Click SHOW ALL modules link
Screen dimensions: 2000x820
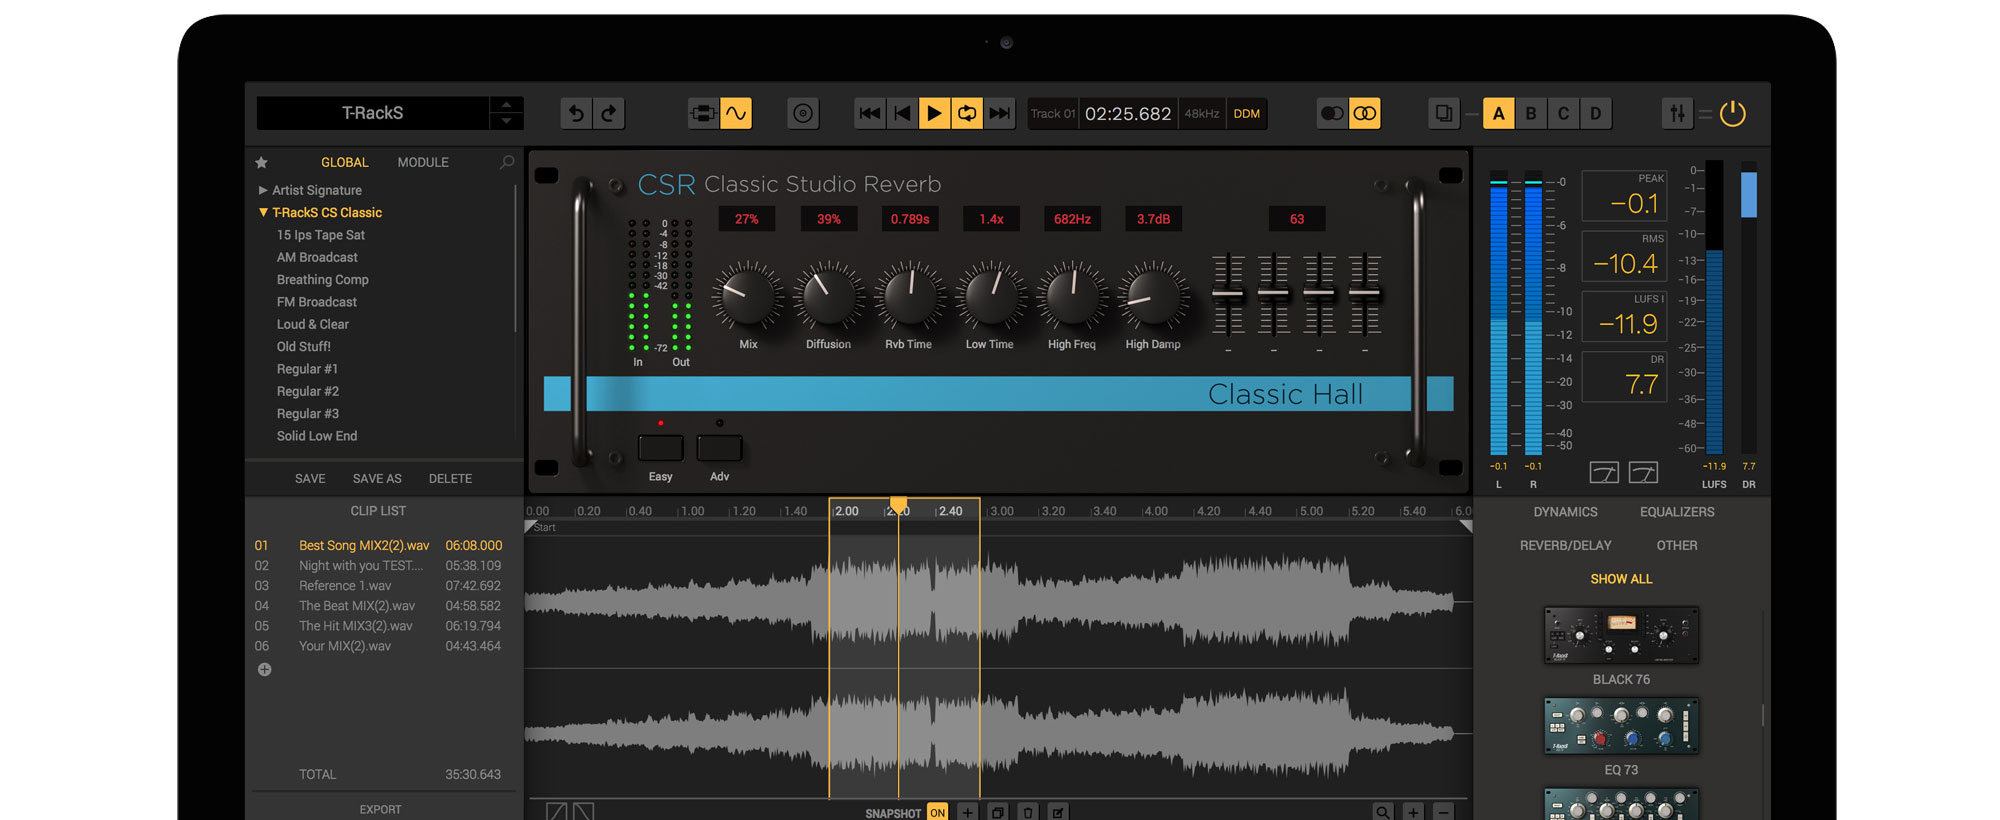pyautogui.click(x=1621, y=579)
